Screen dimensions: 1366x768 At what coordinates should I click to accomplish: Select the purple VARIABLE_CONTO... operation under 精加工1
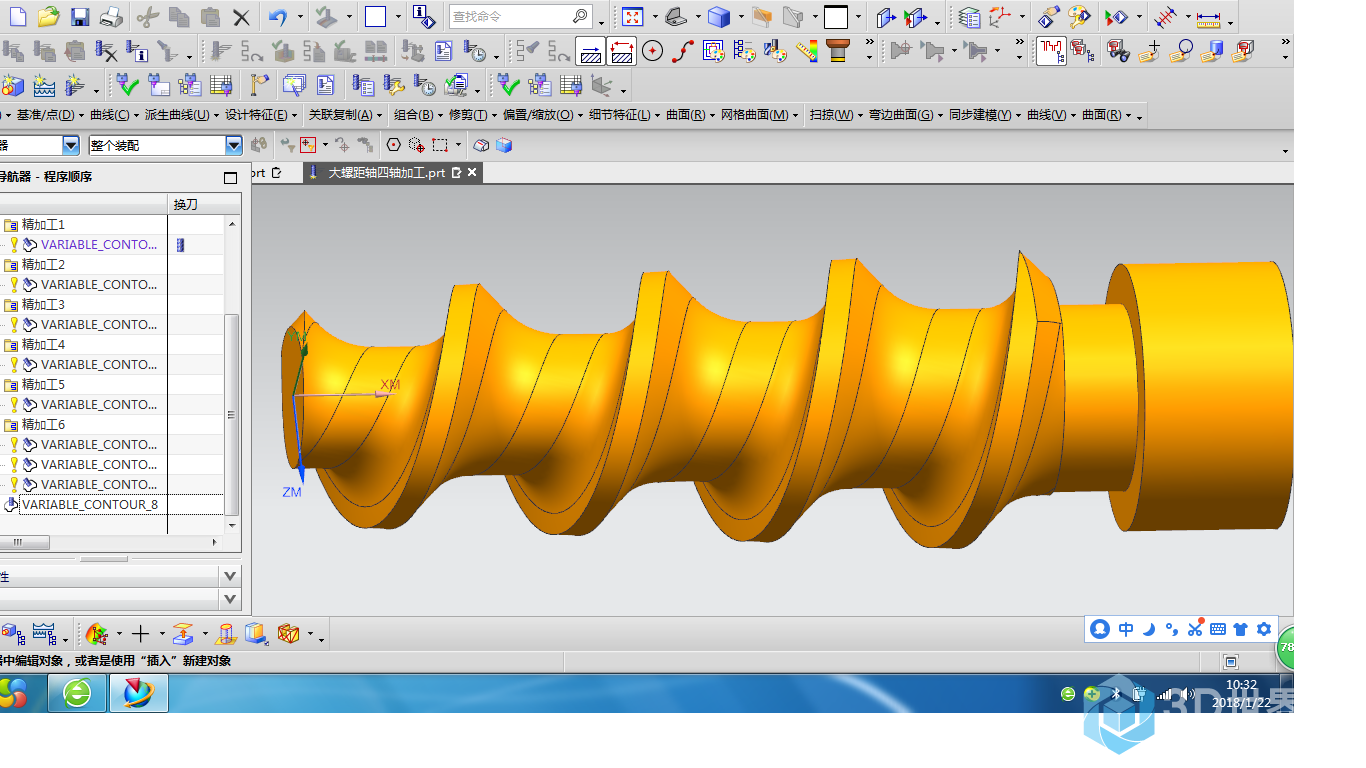99,245
